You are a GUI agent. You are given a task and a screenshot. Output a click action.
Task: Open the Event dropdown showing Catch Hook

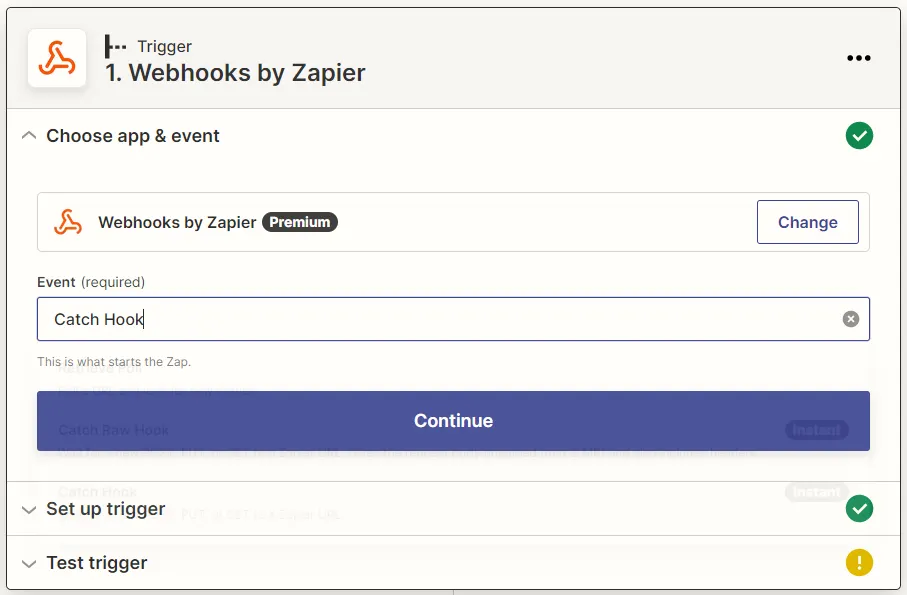(440, 319)
